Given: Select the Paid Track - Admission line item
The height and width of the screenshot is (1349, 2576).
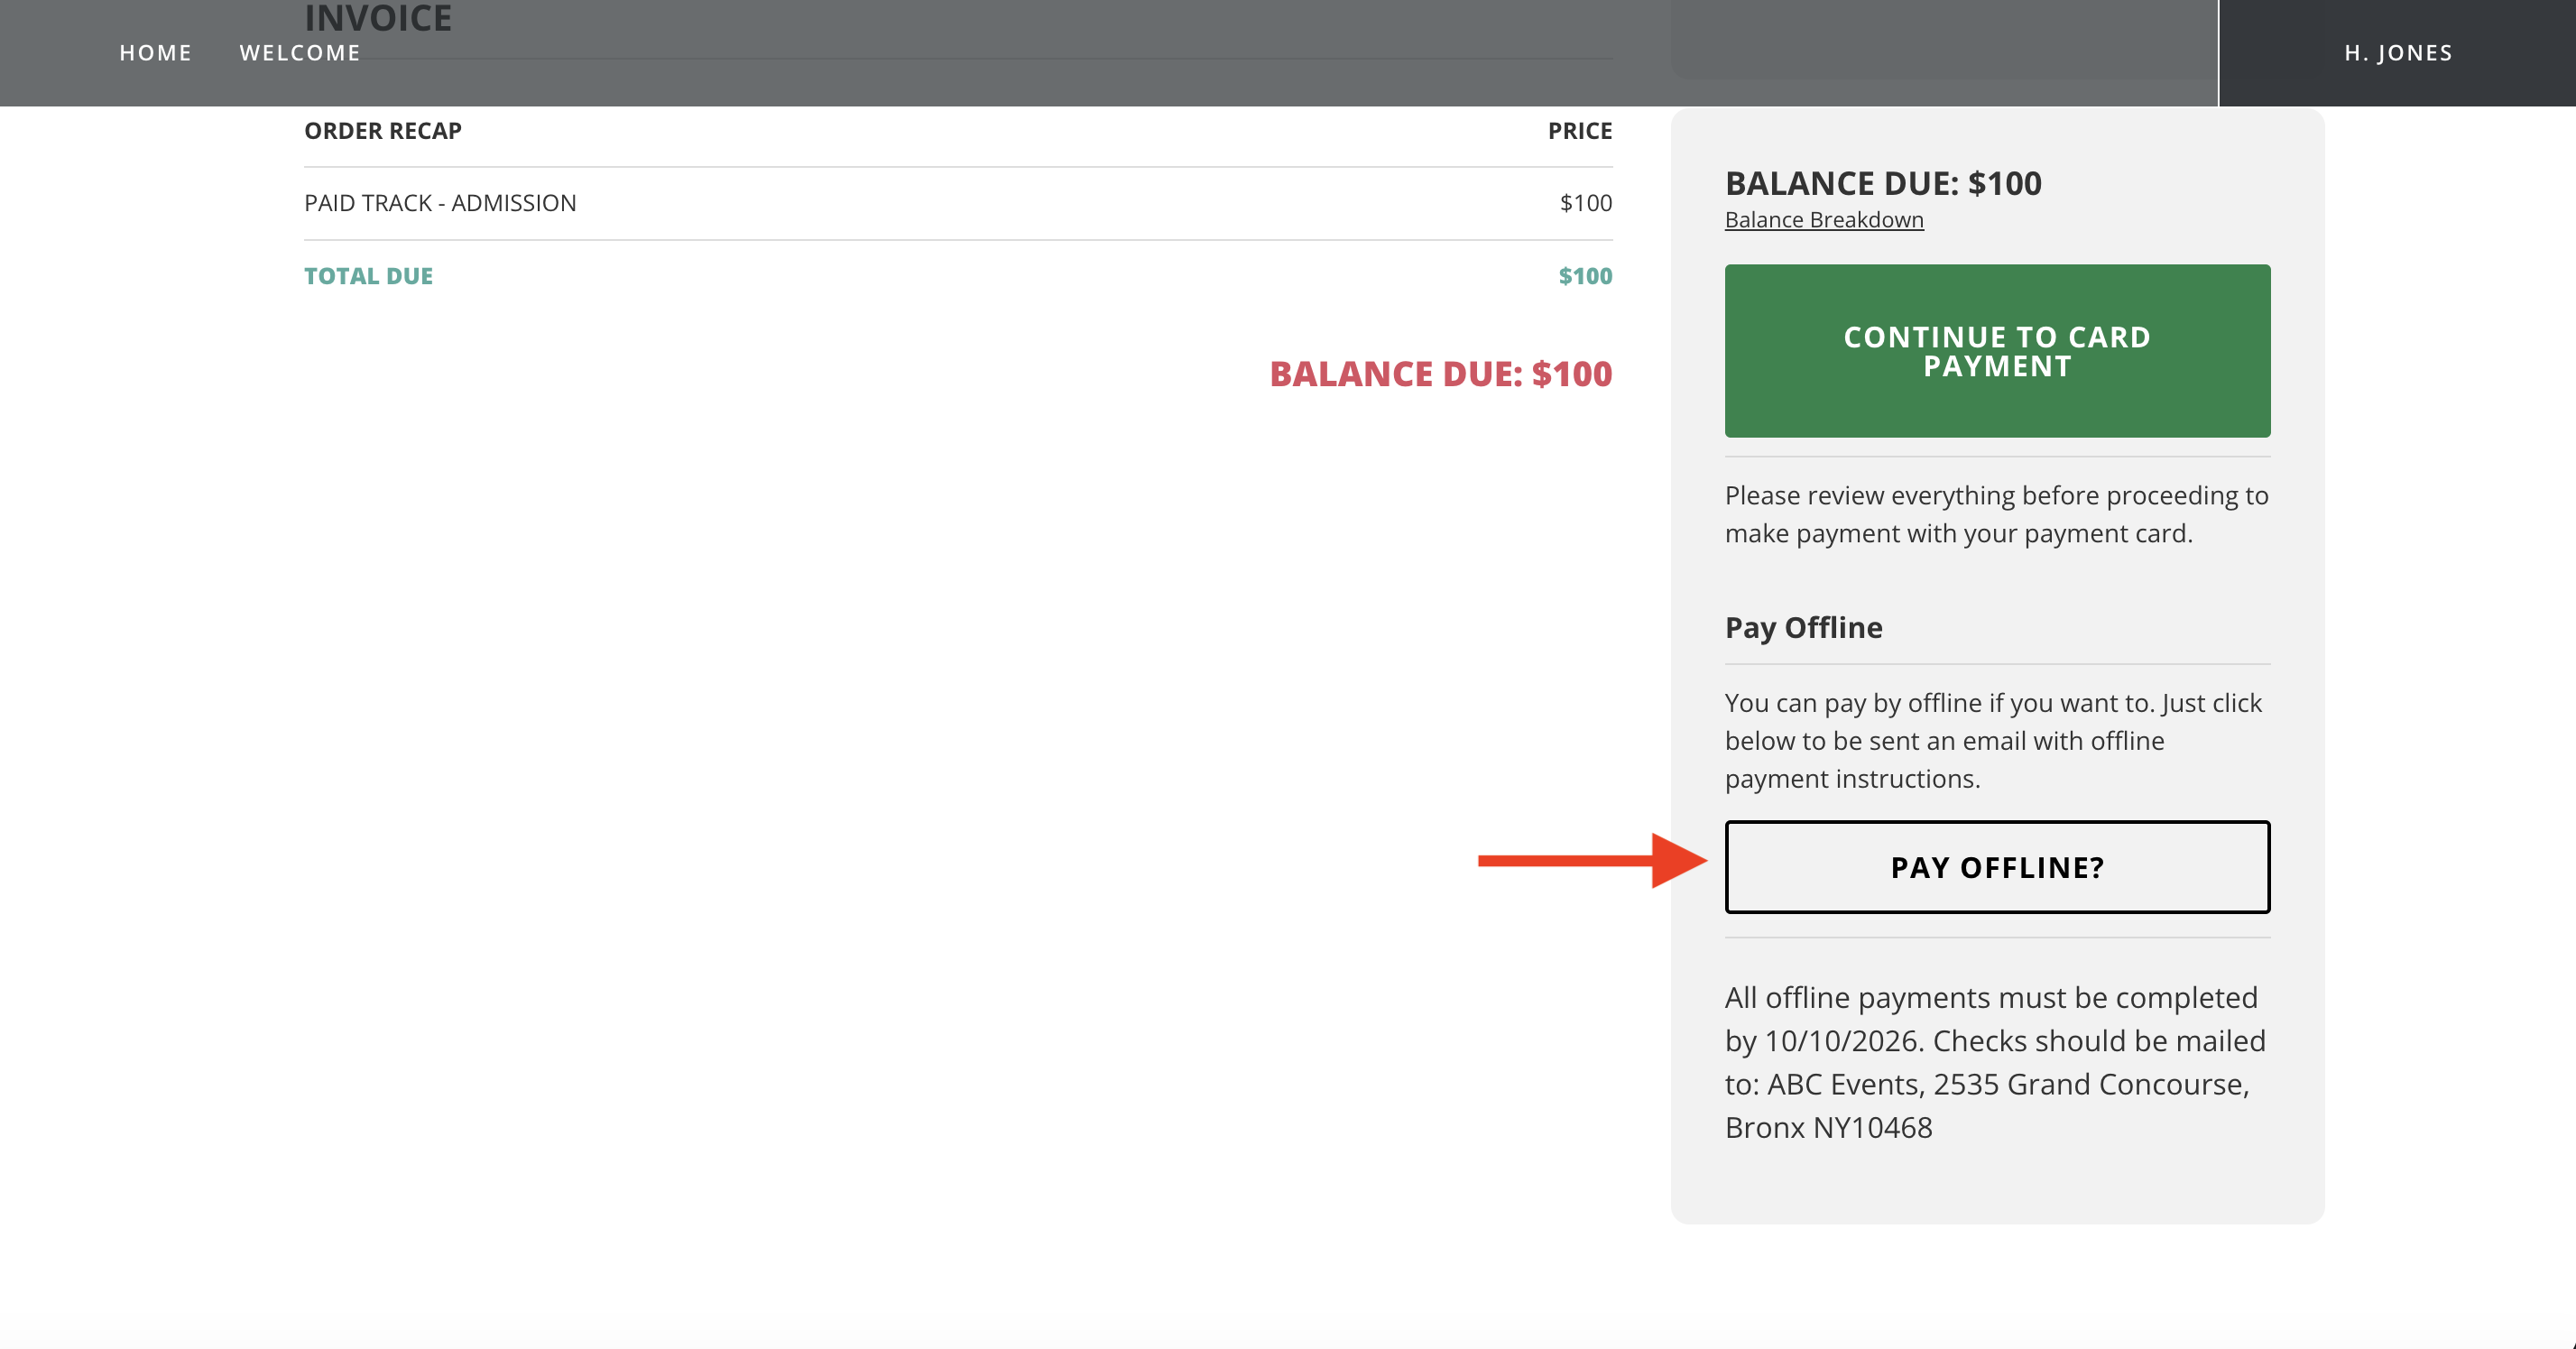Looking at the screenshot, I should [440, 203].
